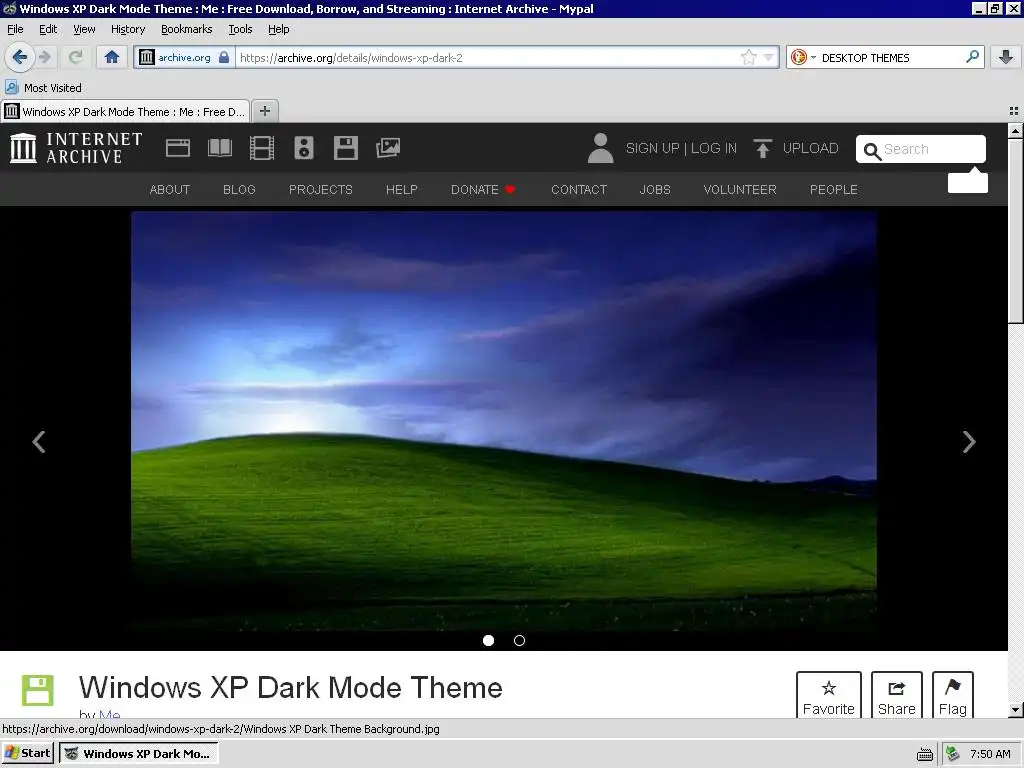
Task: Open the View menu
Action: point(84,29)
